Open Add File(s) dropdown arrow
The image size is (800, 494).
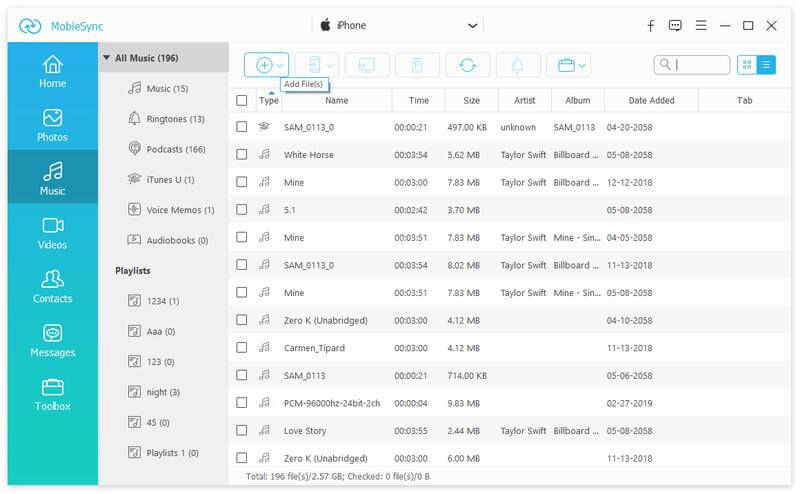pos(280,66)
